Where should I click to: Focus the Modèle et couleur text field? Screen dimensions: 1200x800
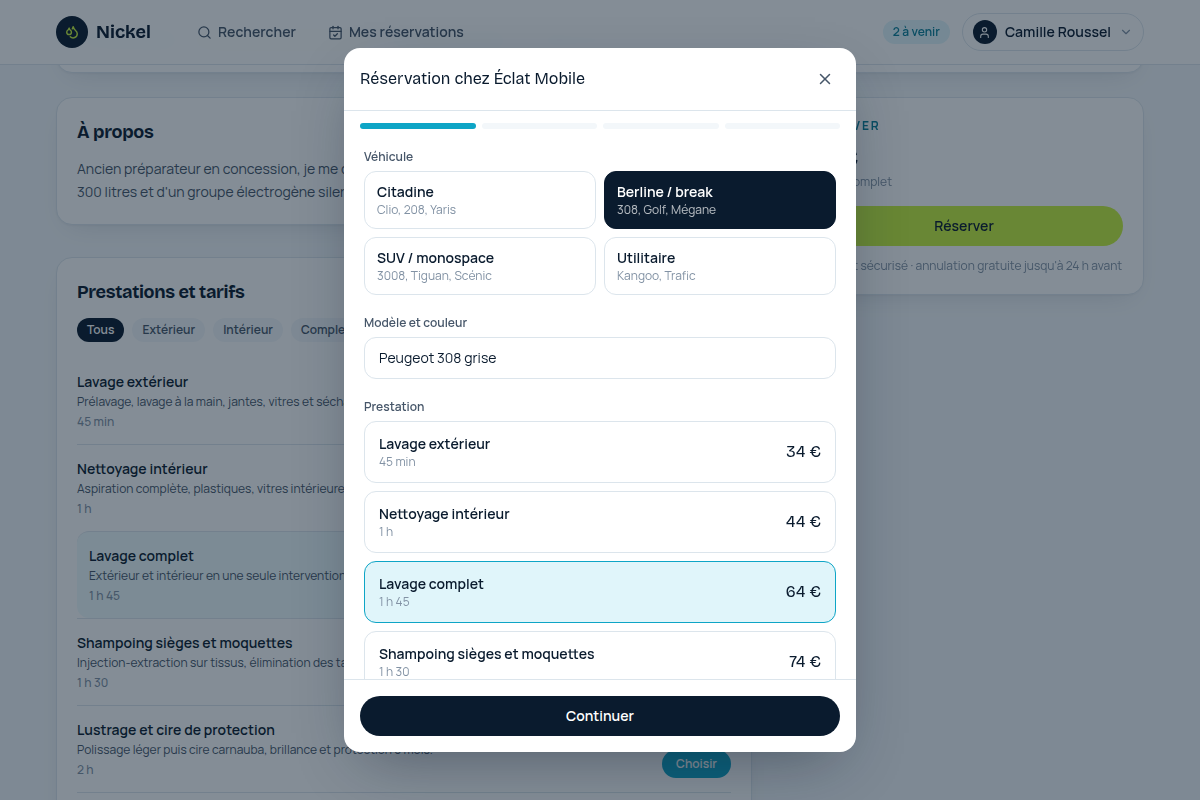(600, 358)
